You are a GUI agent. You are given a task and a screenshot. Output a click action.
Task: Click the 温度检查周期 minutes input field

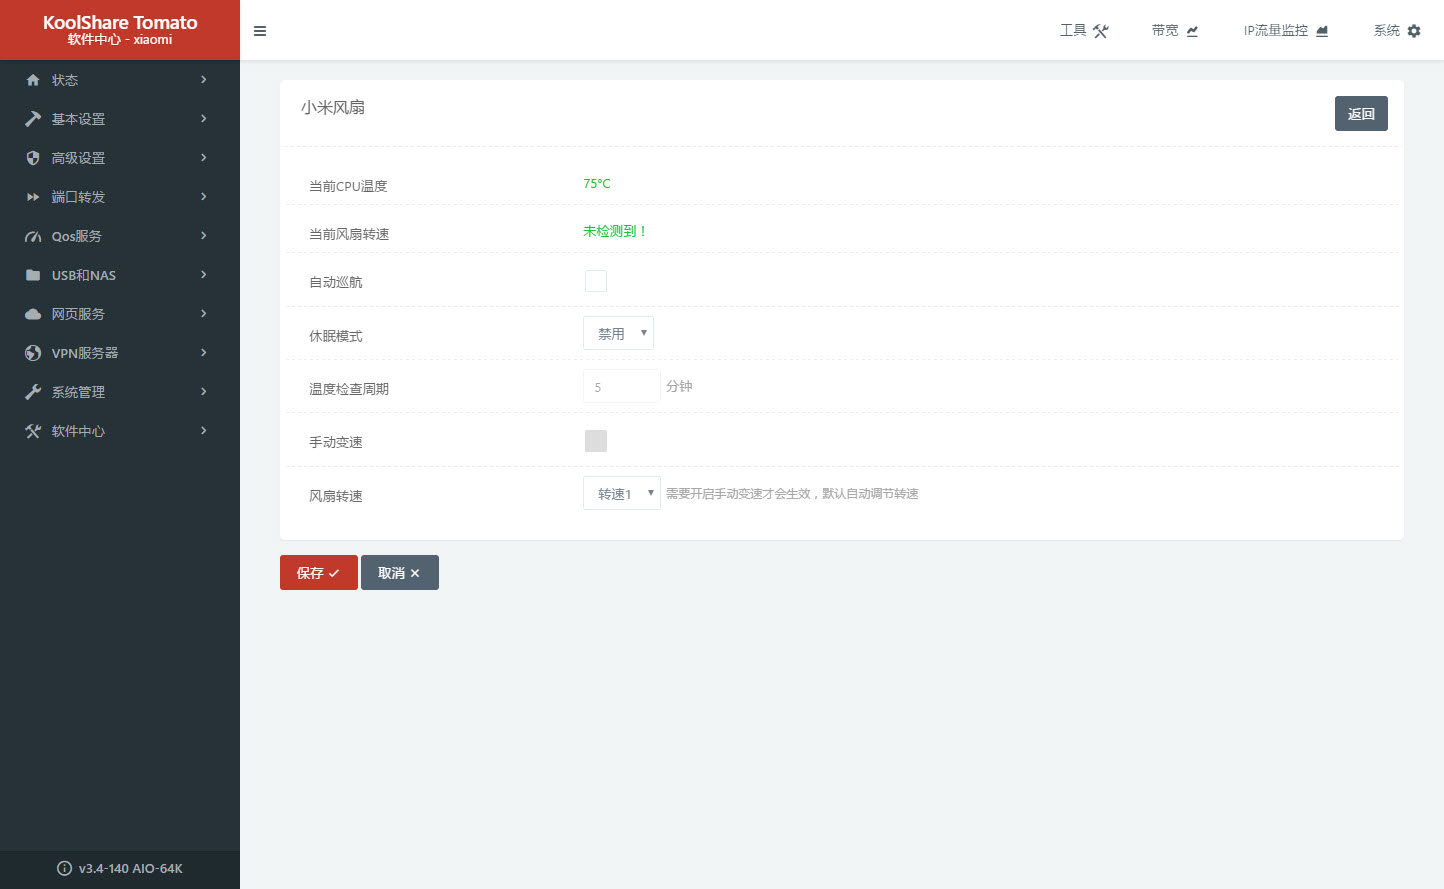[x=621, y=387]
